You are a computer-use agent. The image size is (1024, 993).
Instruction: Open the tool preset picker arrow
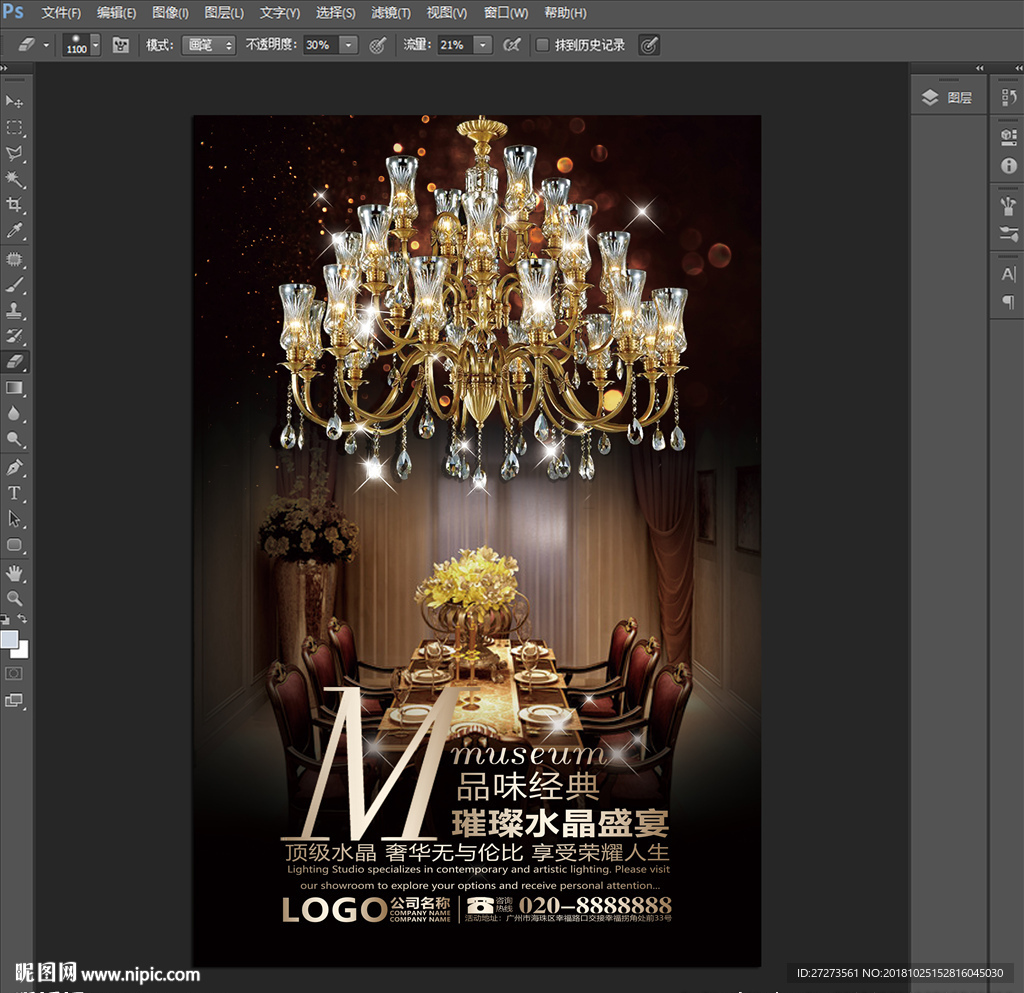[x=46, y=45]
